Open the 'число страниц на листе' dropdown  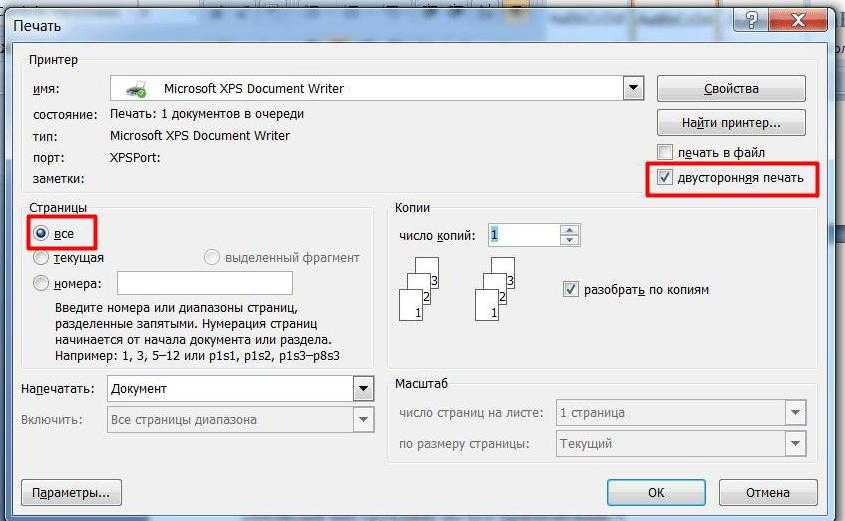[x=796, y=412]
